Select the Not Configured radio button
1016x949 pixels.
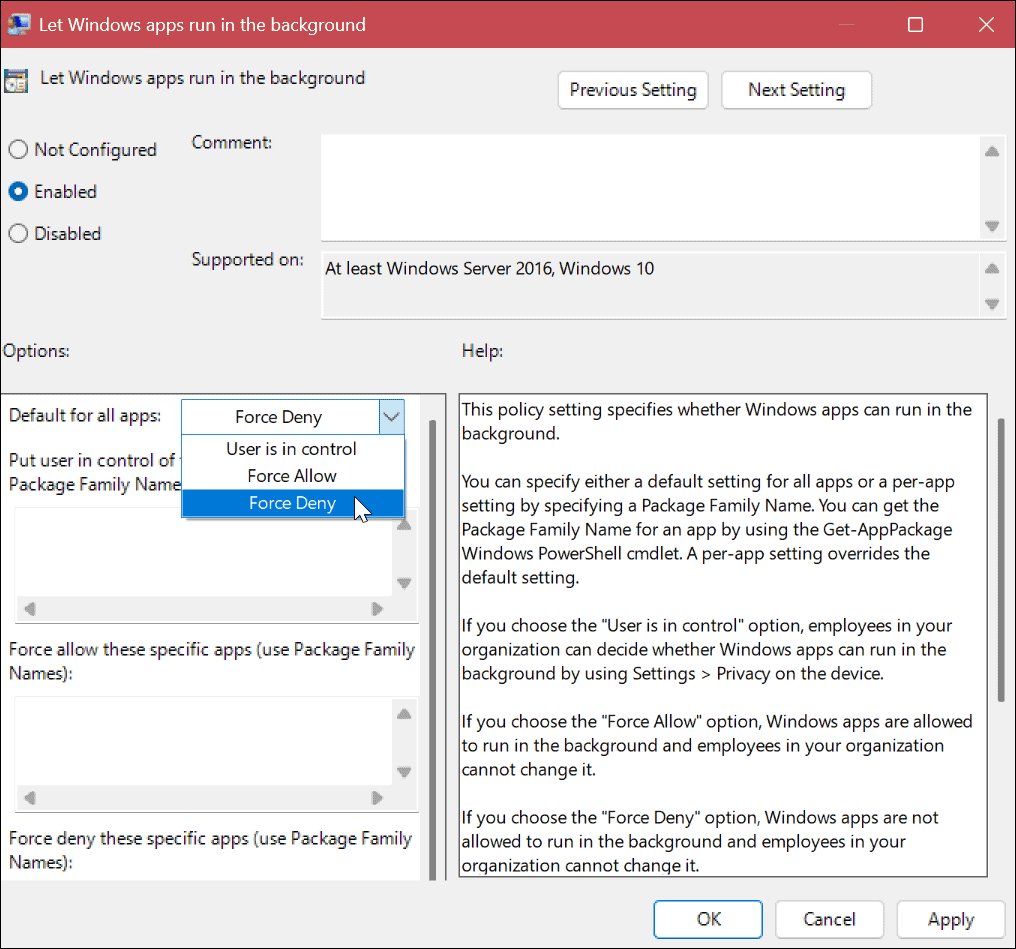[18, 150]
